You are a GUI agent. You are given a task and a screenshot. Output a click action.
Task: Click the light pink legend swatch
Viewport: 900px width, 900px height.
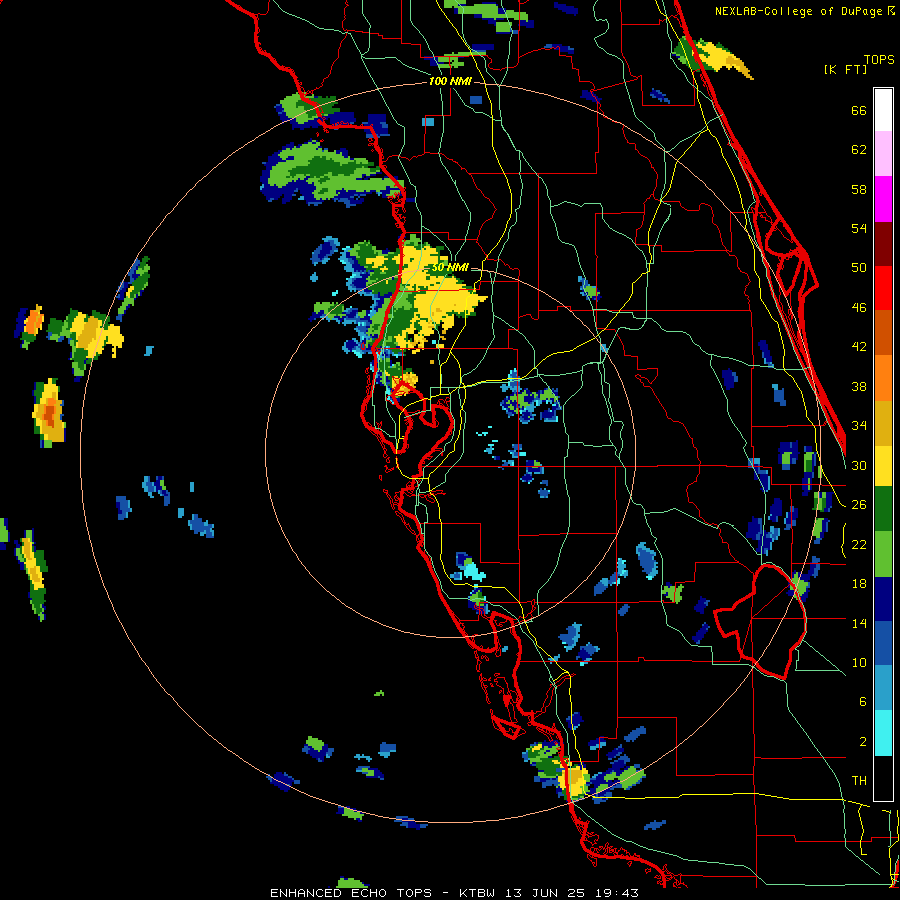pyautogui.click(x=883, y=154)
